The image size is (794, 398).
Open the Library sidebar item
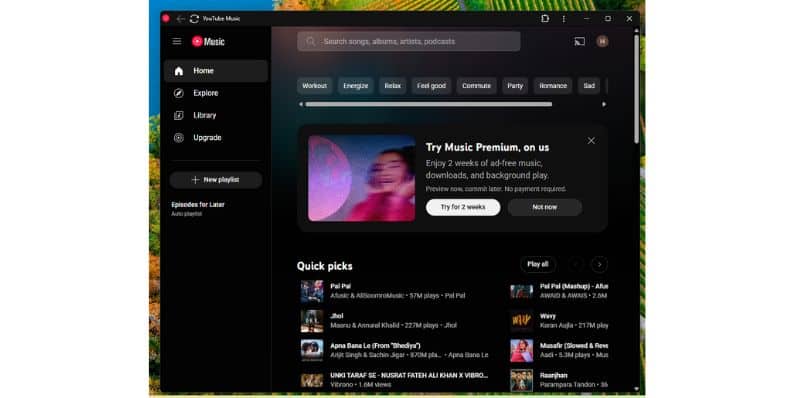[216, 115]
